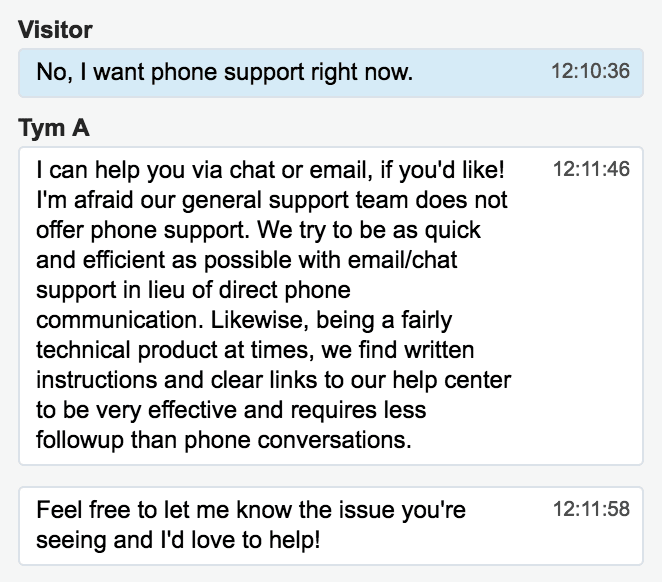The image size is (662, 582).
Task: Click the Visitor sender name label
Action: pos(55,30)
